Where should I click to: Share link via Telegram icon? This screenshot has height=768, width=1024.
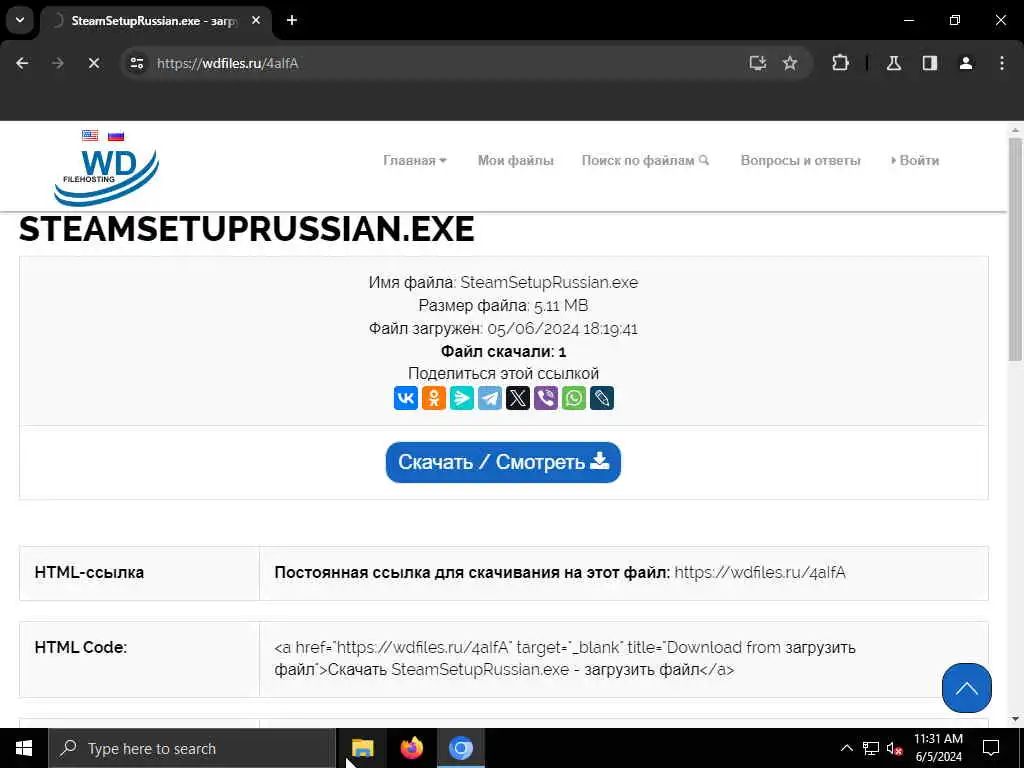click(490, 398)
